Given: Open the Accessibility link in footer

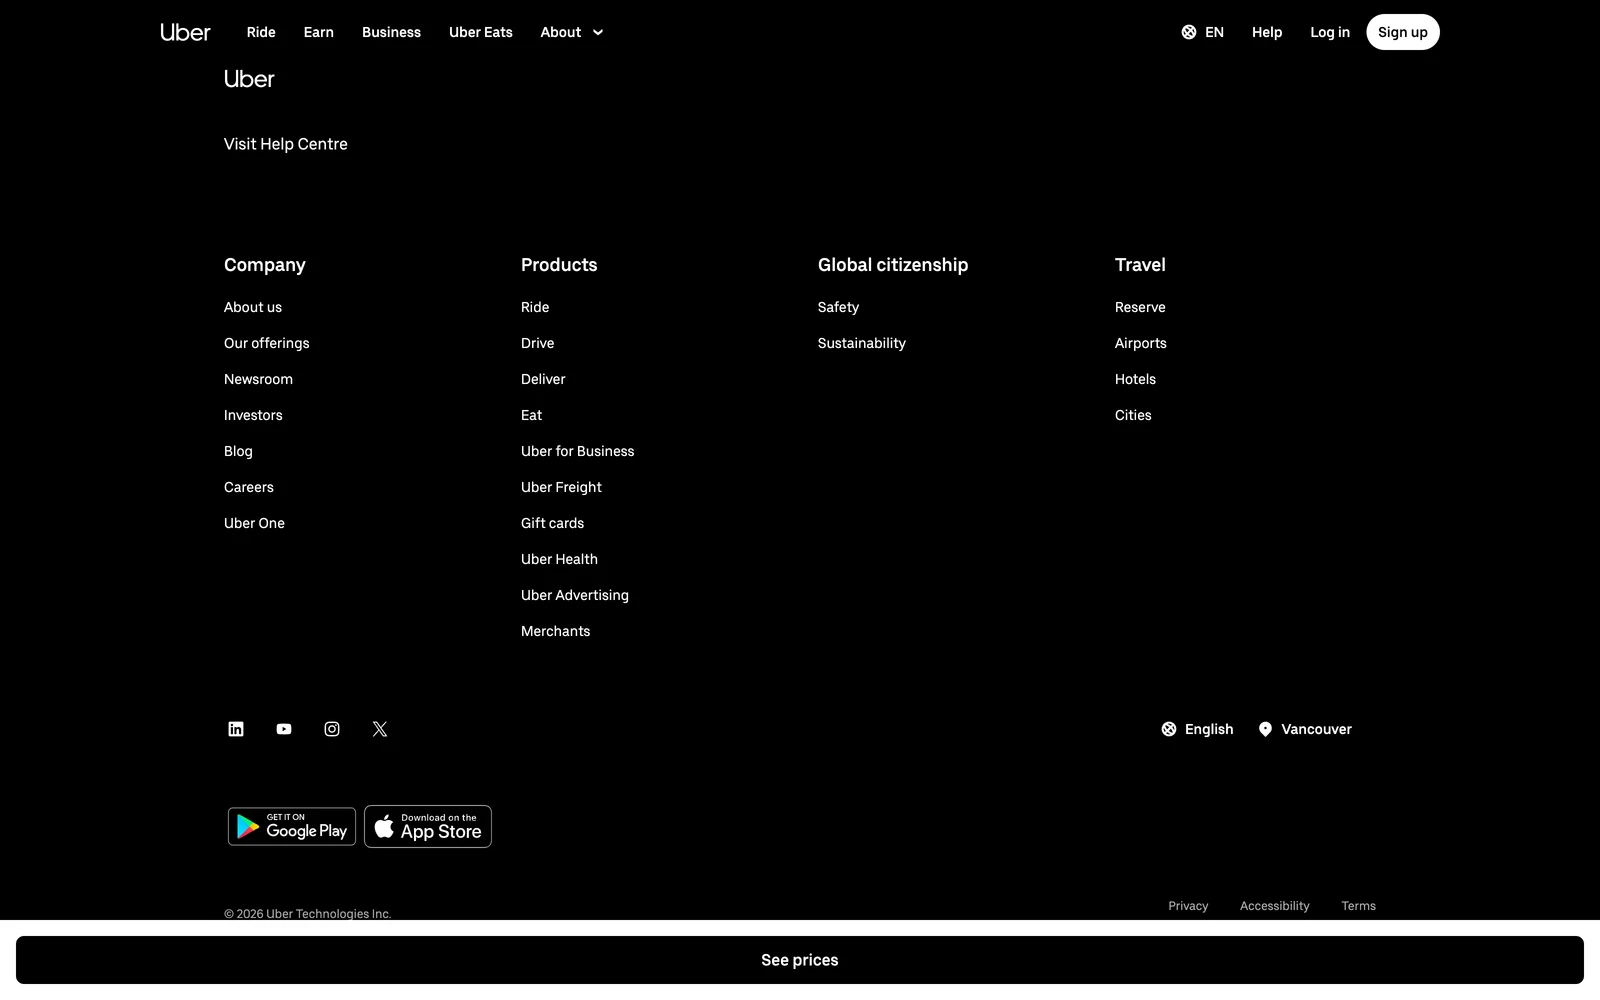Looking at the screenshot, I should coord(1274,906).
